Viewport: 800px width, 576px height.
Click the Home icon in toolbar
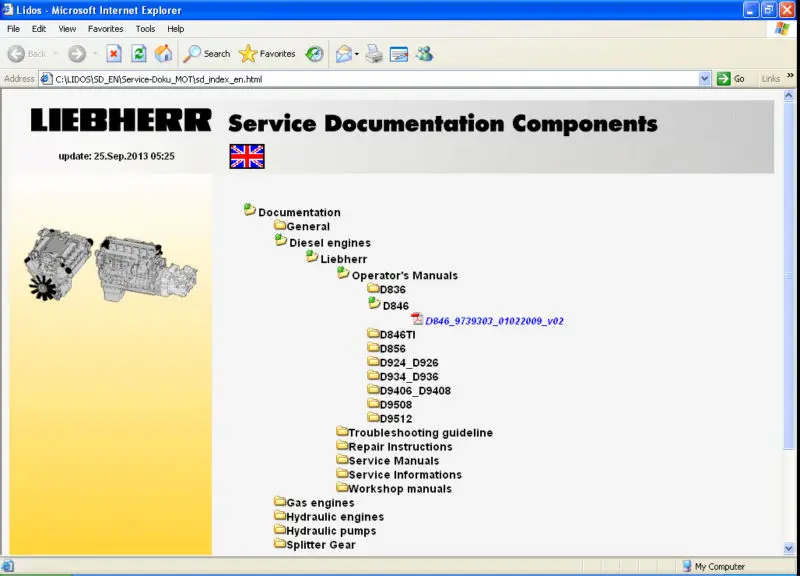coord(163,54)
